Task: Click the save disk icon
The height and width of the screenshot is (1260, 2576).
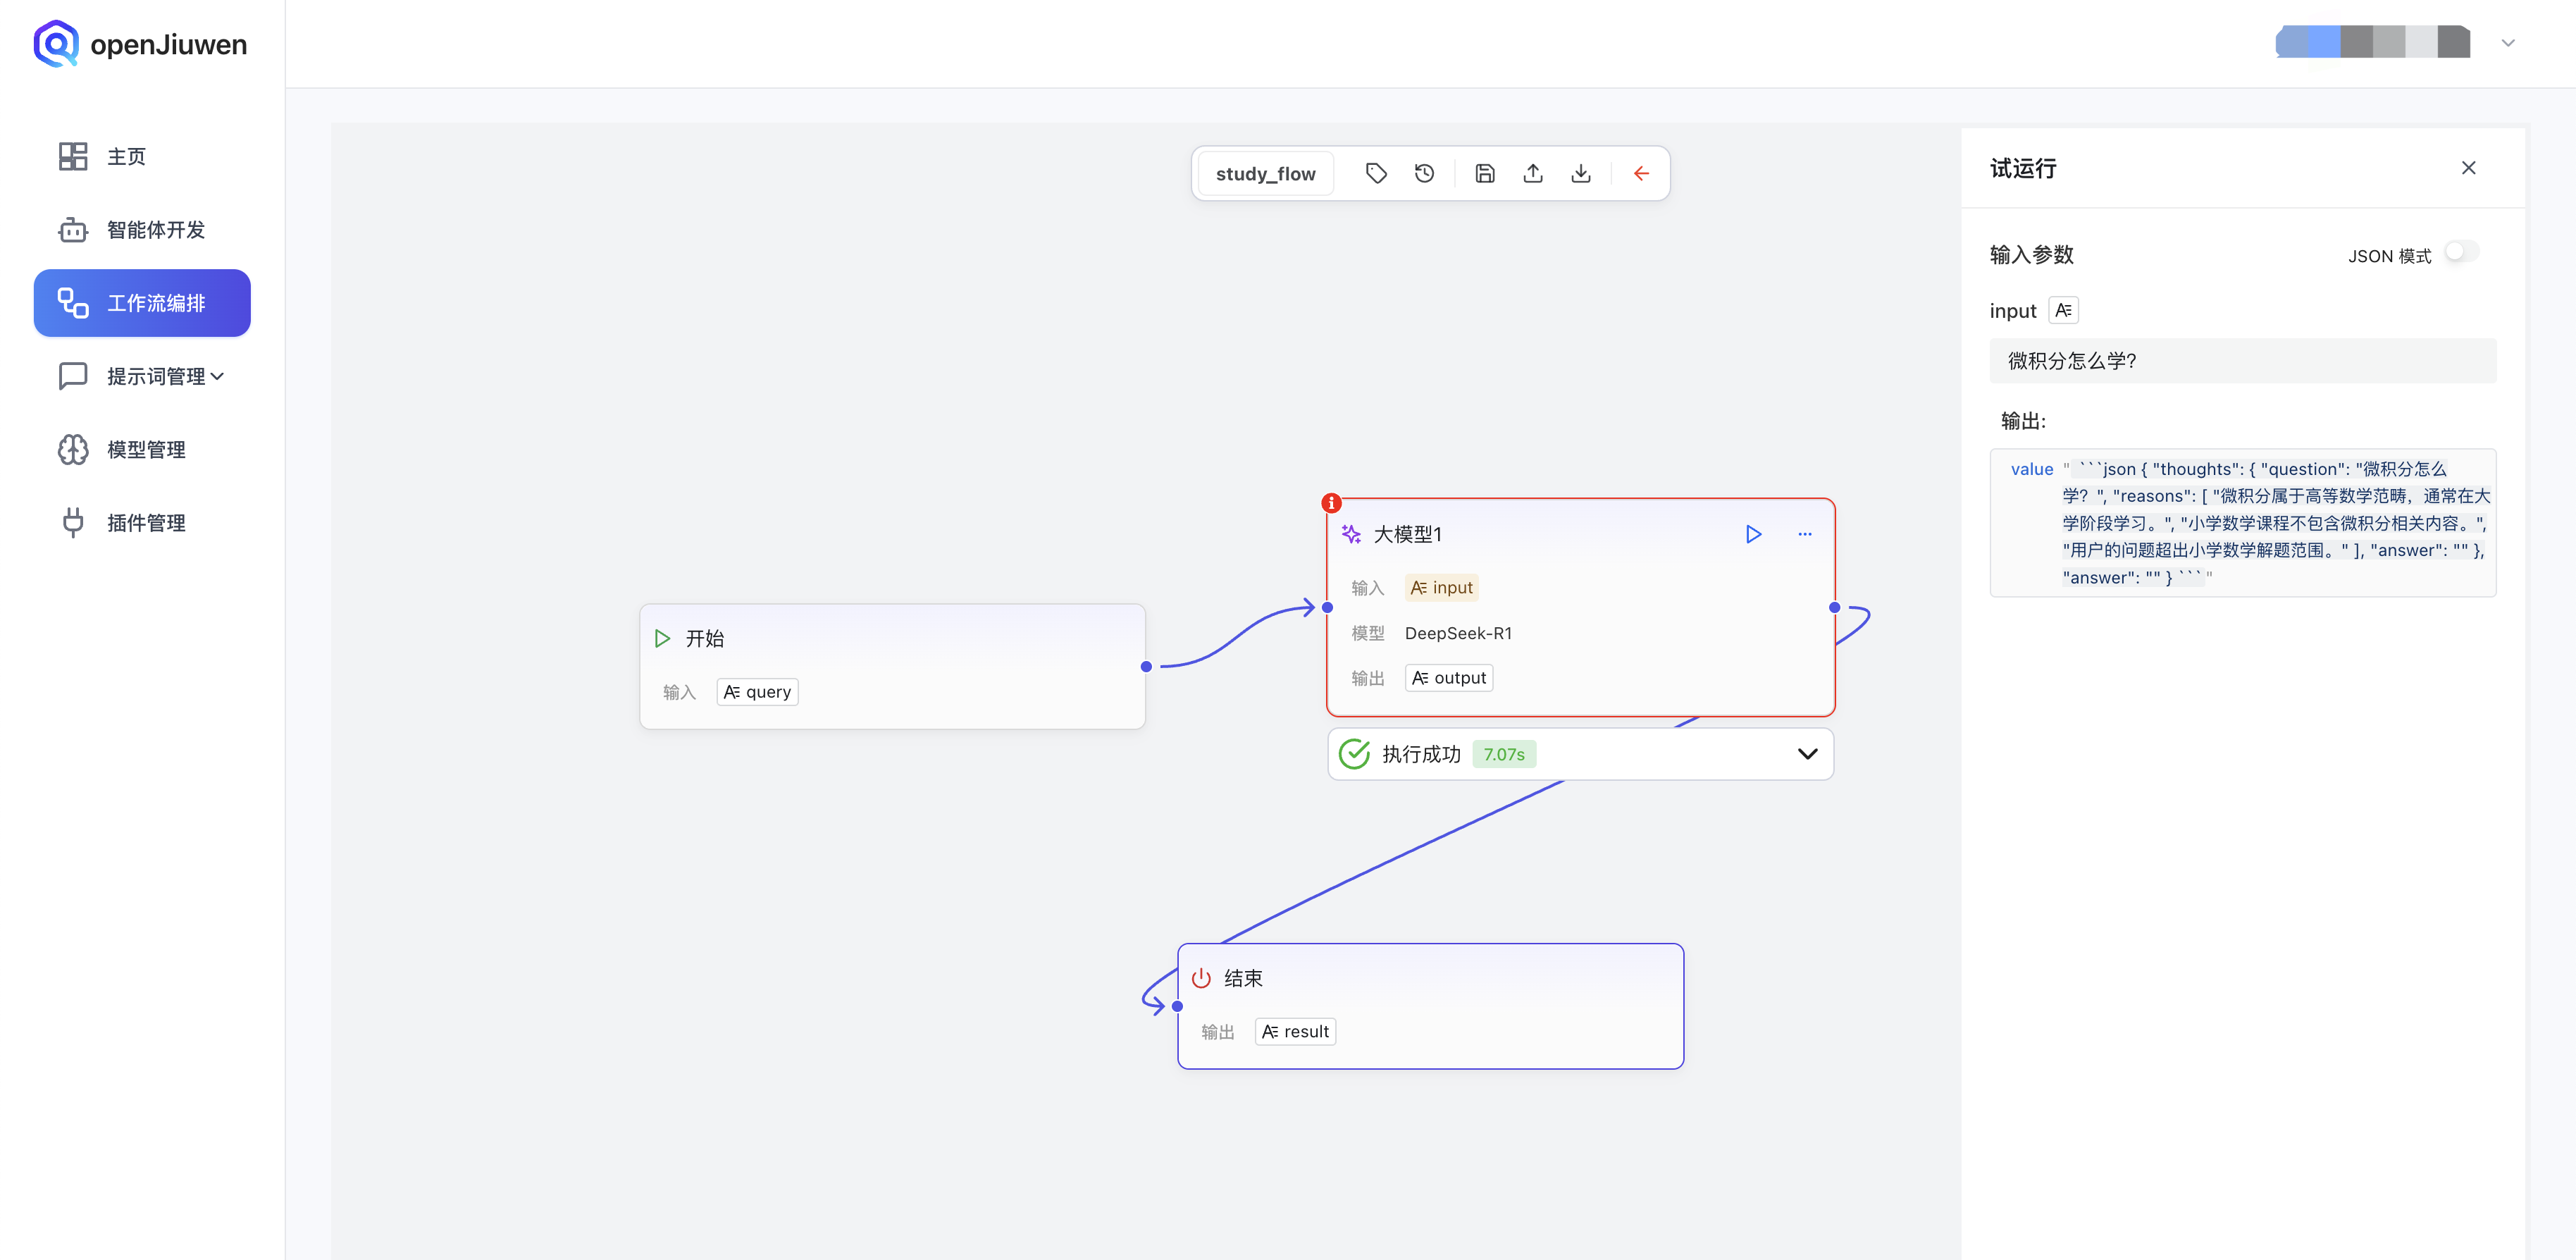Action: pos(1485,173)
